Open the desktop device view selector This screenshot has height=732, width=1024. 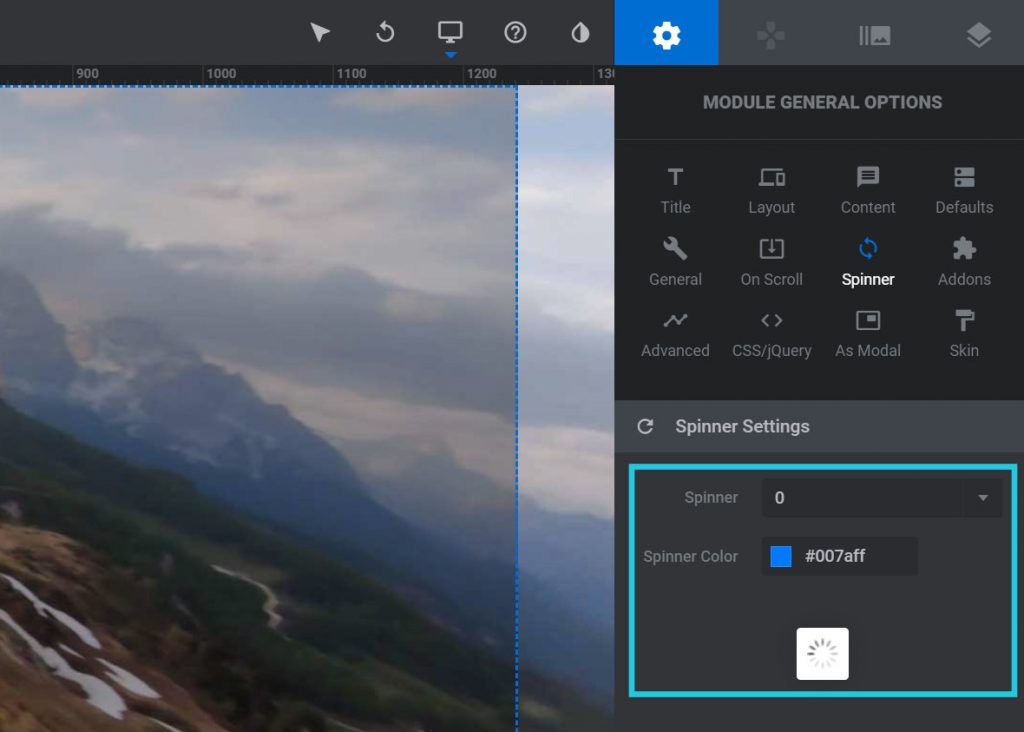(x=450, y=33)
